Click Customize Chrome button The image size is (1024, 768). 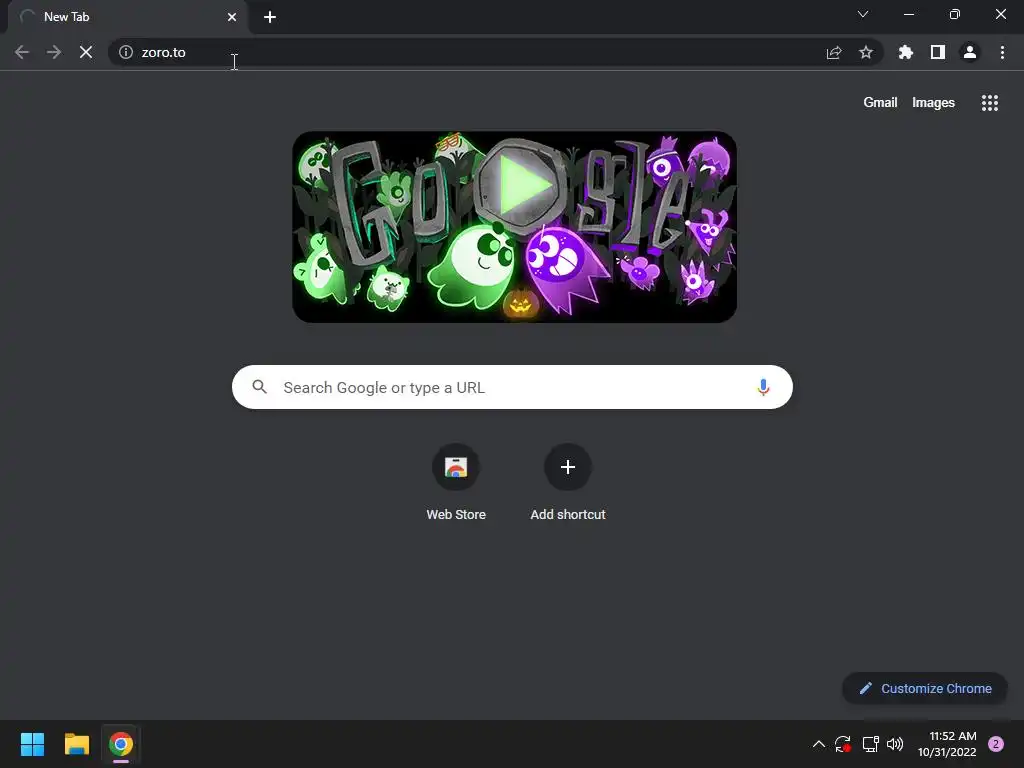925,688
